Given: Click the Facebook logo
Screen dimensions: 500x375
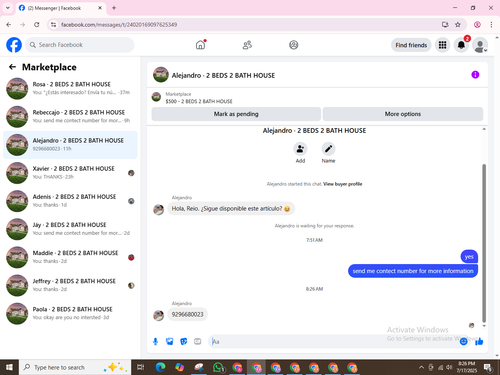Looking at the screenshot, I should (x=14, y=45).
